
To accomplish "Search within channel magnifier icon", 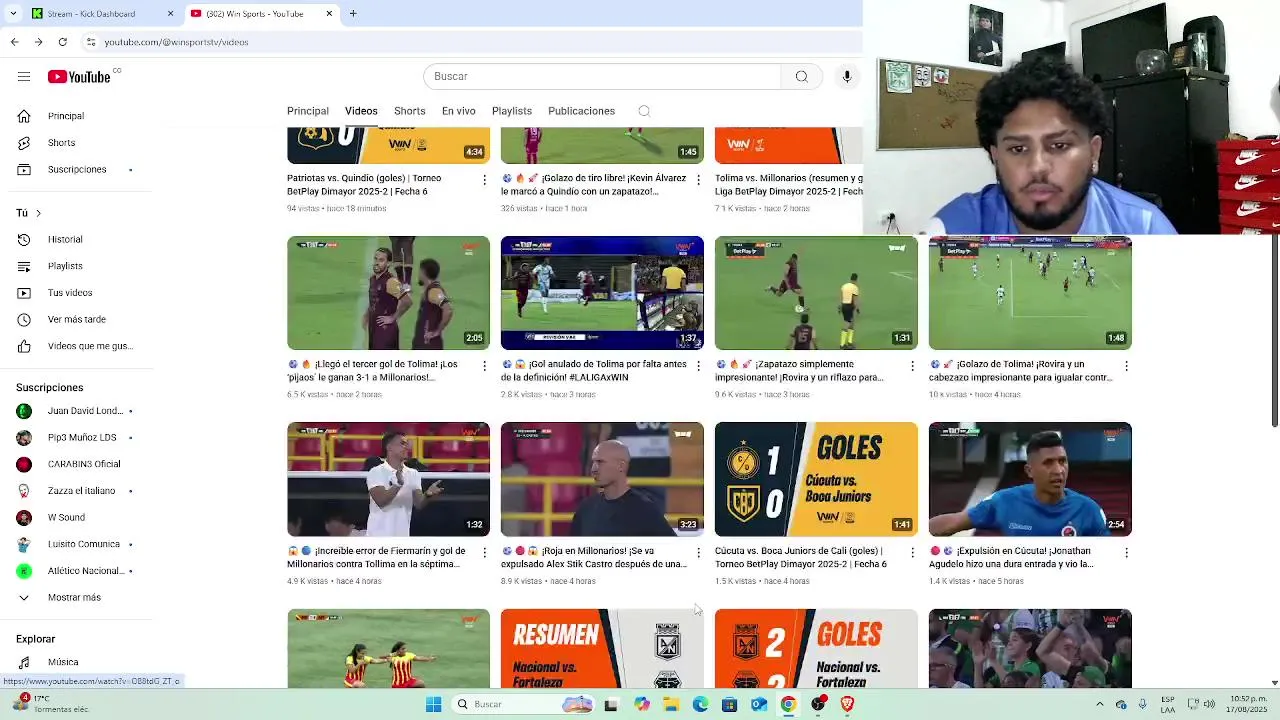I will tap(644, 111).
